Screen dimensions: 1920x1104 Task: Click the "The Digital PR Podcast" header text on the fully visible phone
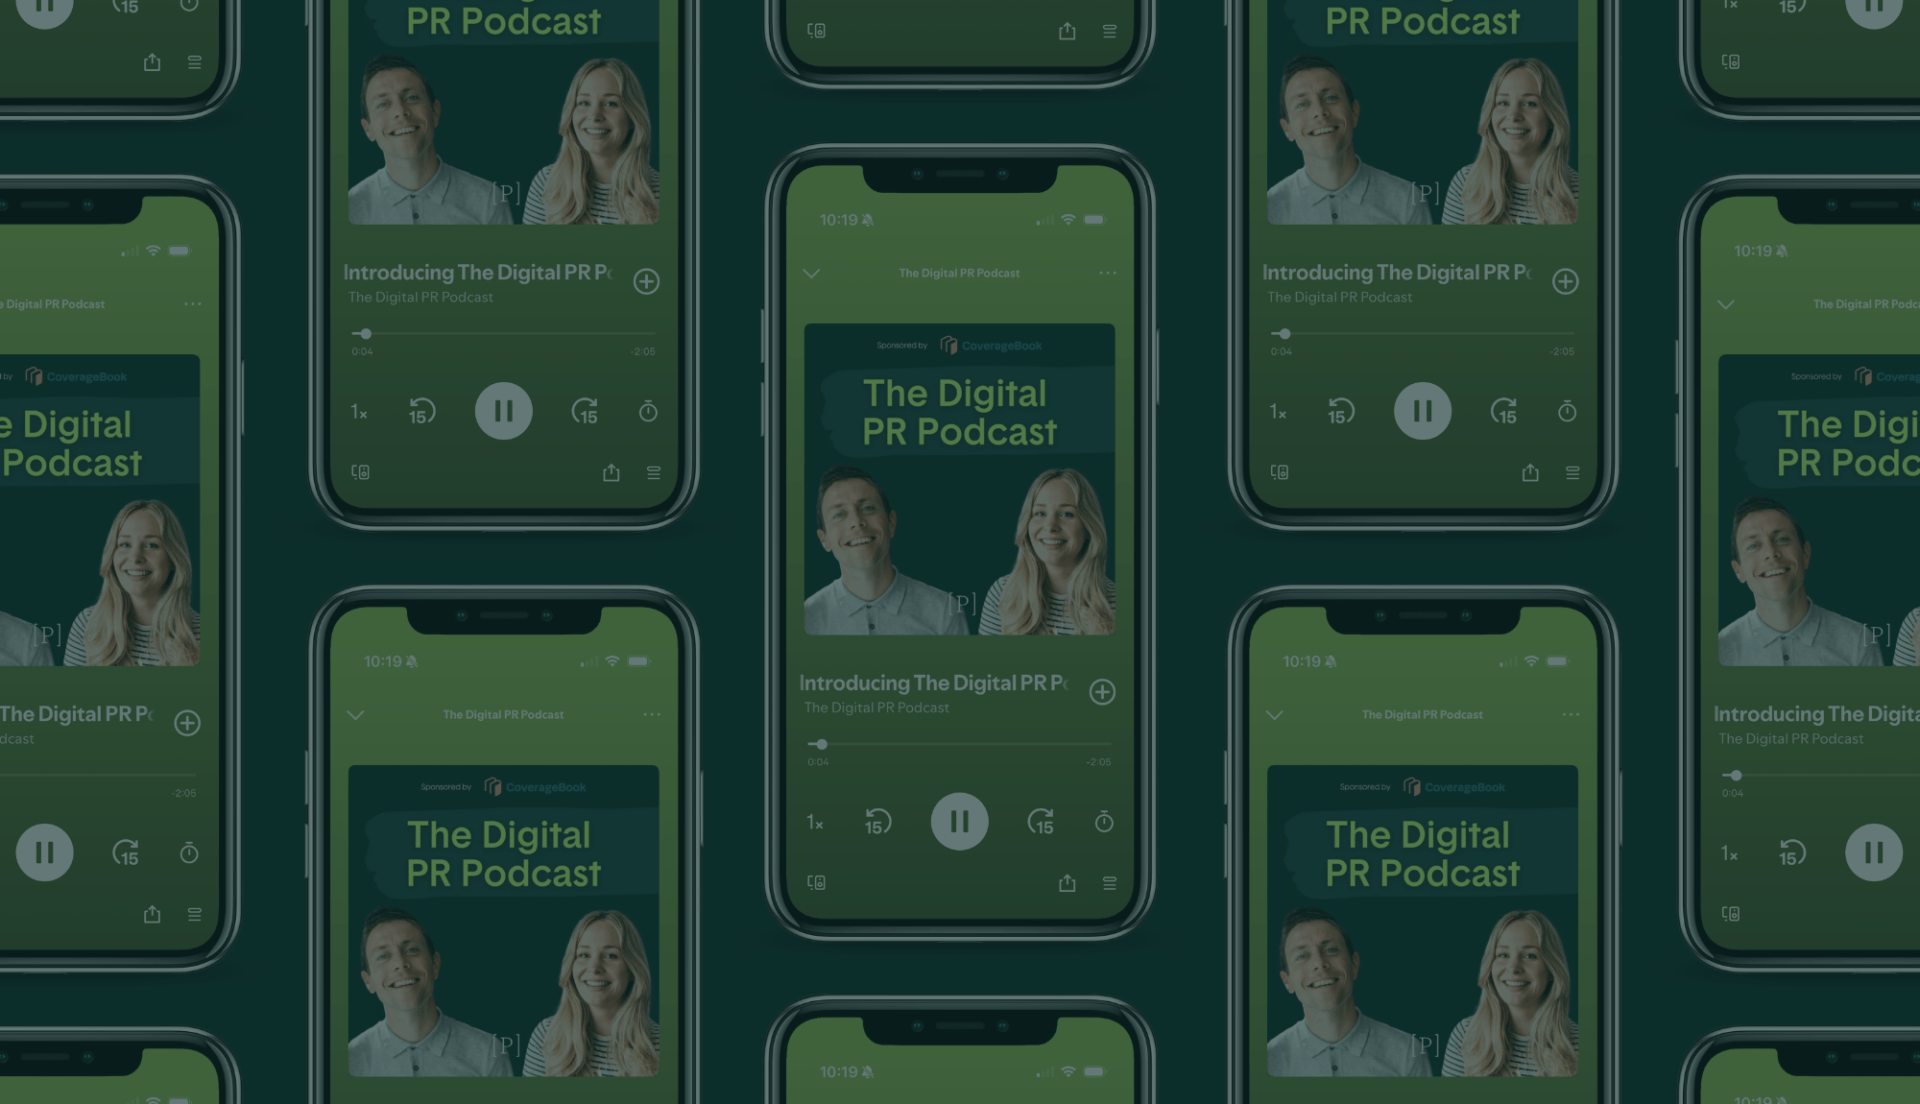[x=959, y=273]
